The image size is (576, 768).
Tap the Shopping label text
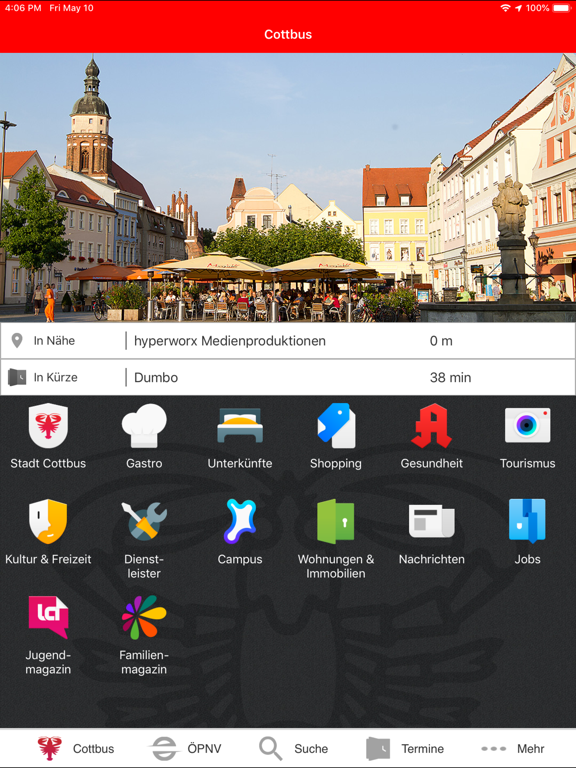336,464
